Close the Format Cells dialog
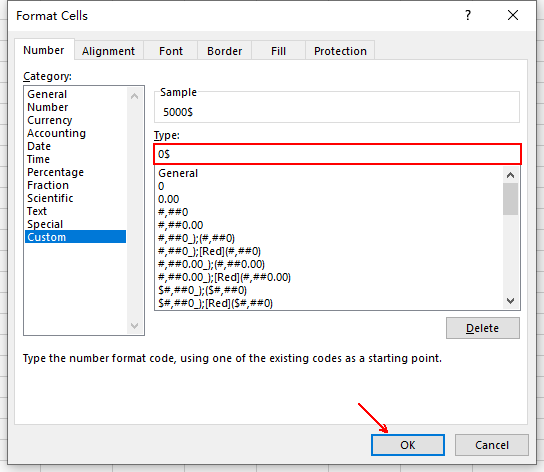This screenshot has height=472, width=544. coord(512,15)
